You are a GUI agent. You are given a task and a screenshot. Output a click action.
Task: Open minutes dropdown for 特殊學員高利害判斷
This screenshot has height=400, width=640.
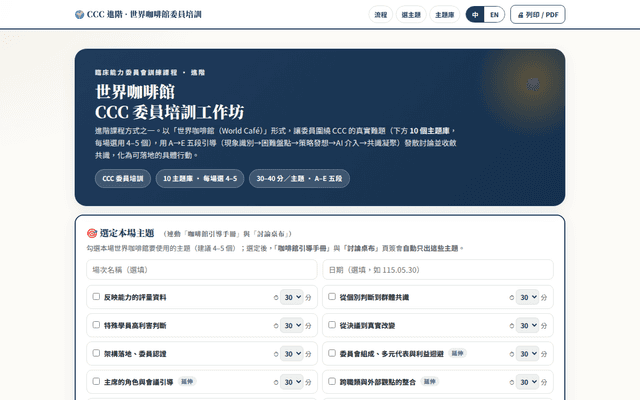[292, 325]
